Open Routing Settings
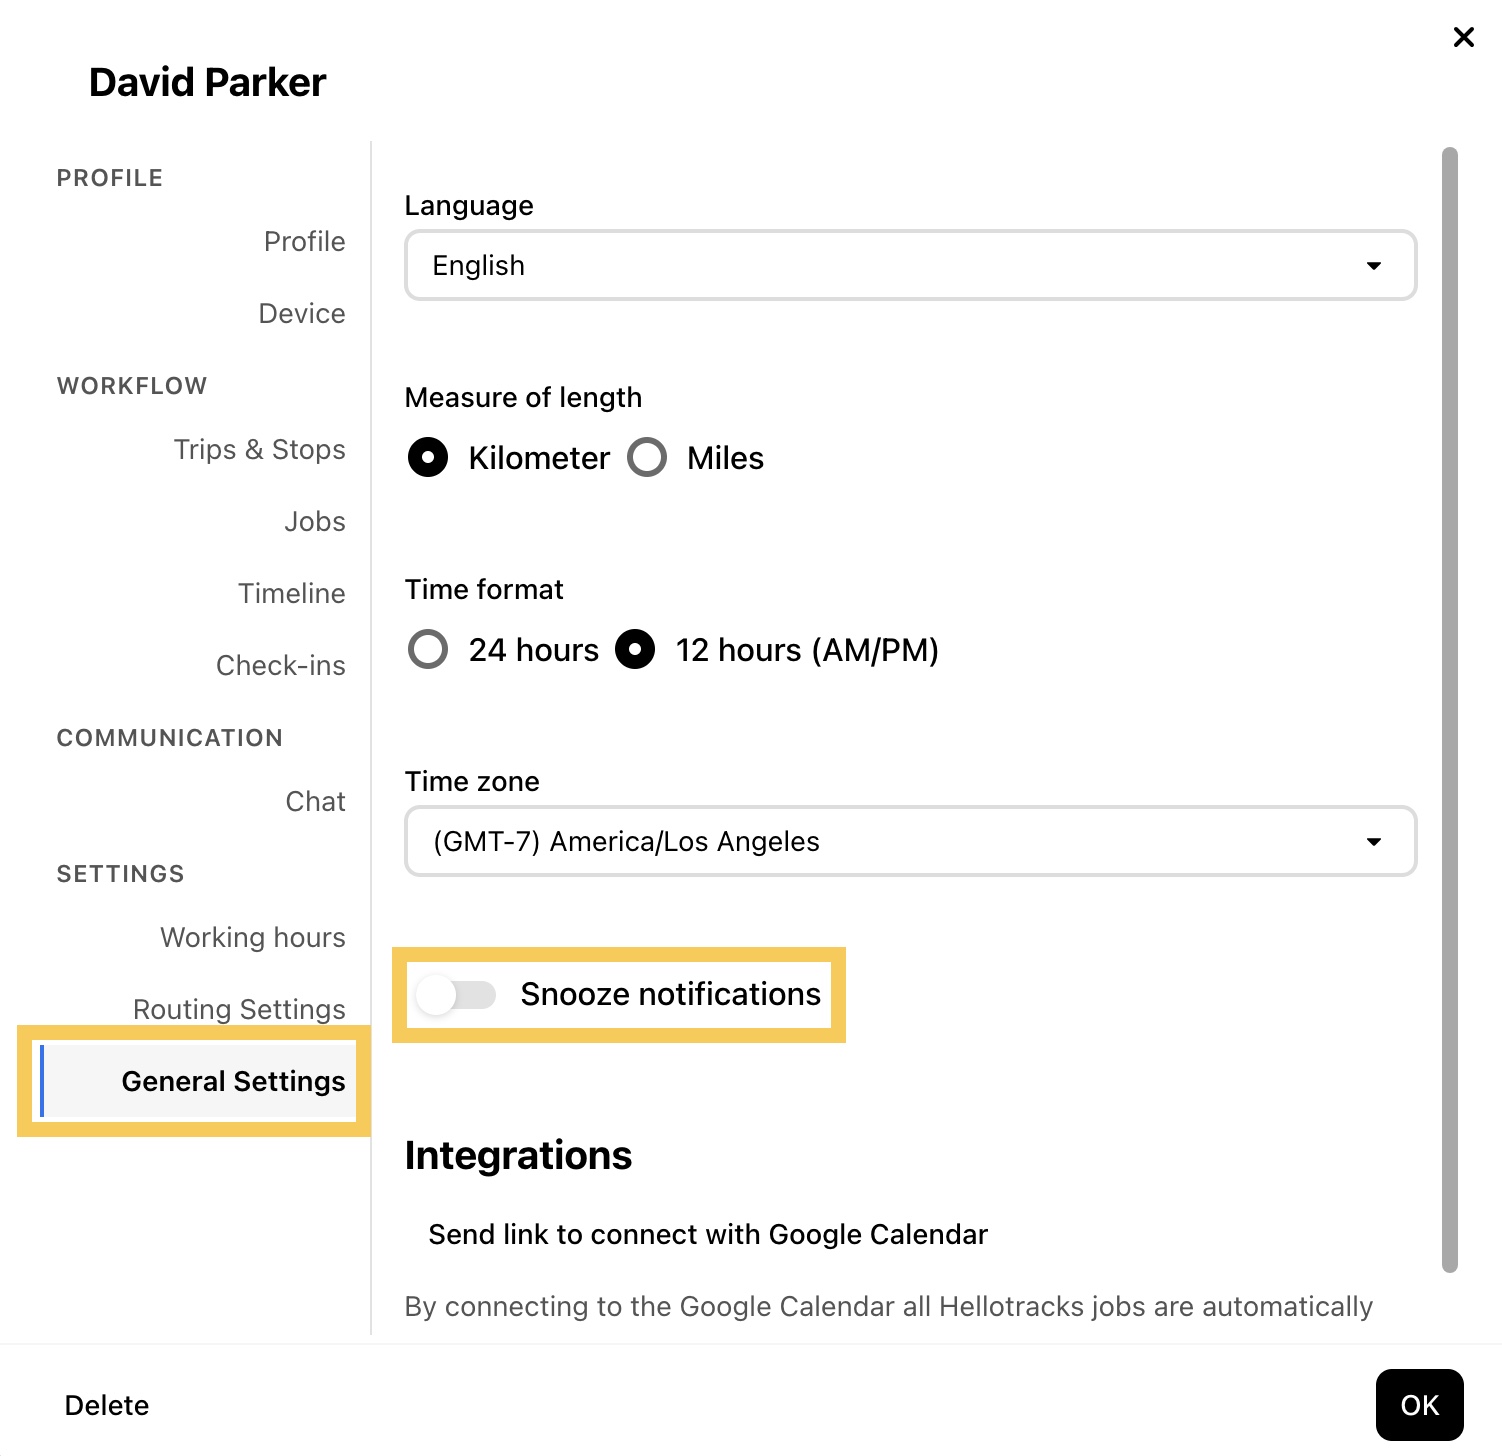This screenshot has height=1456, width=1502. [x=239, y=1009]
